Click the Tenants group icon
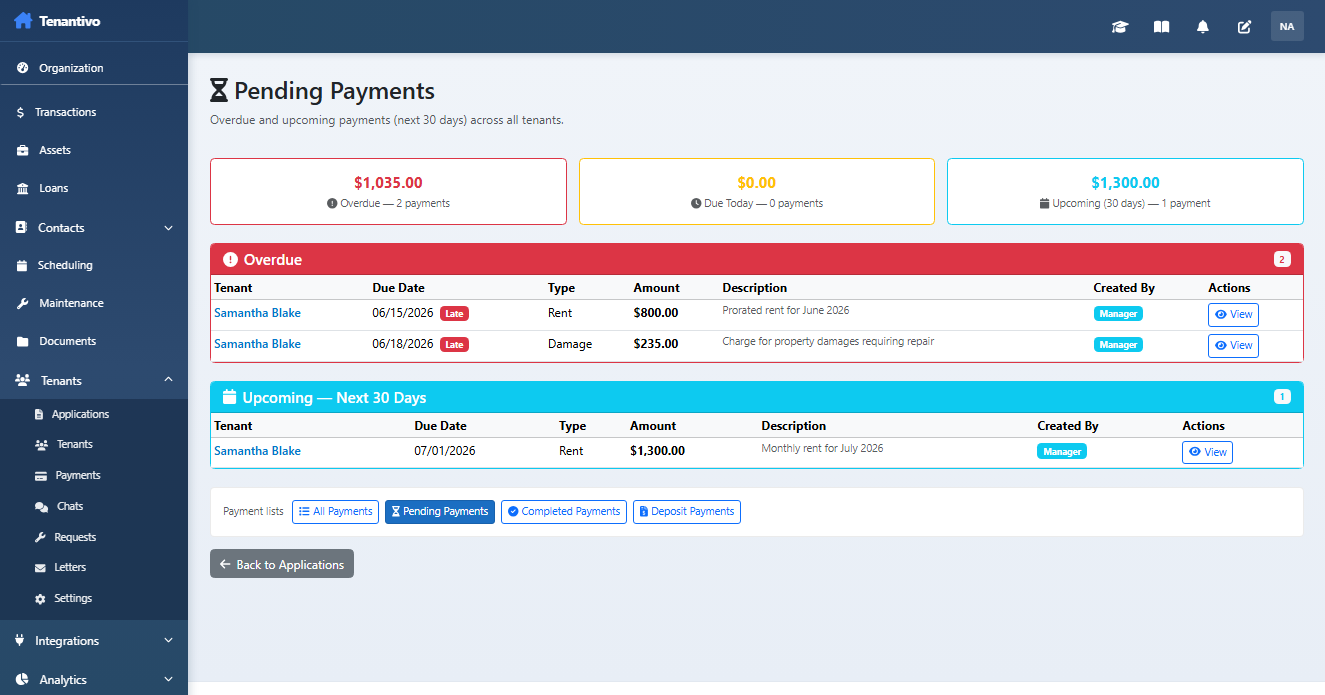This screenshot has width=1325, height=695. pyautogui.click(x=22, y=381)
